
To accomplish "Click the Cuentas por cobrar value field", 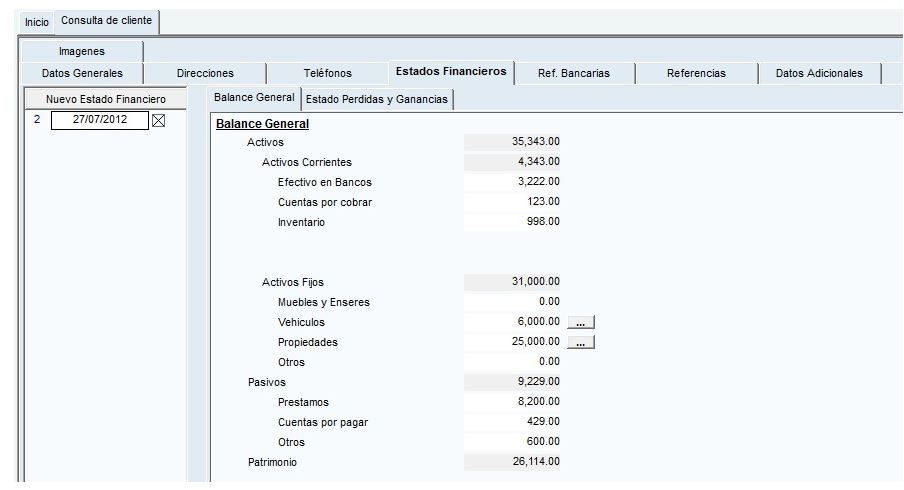I will tap(514, 202).
